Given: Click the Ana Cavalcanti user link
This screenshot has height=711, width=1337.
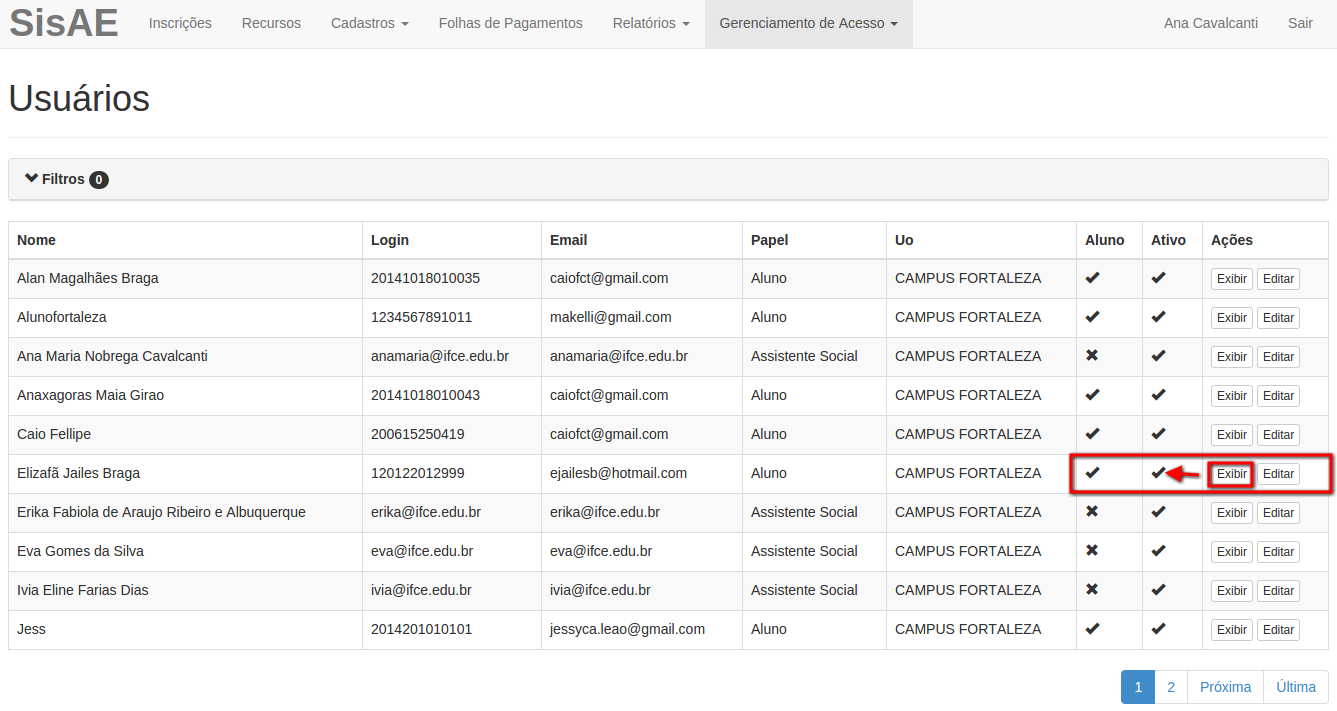Looking at the screenshot, I should [1211, 23].
